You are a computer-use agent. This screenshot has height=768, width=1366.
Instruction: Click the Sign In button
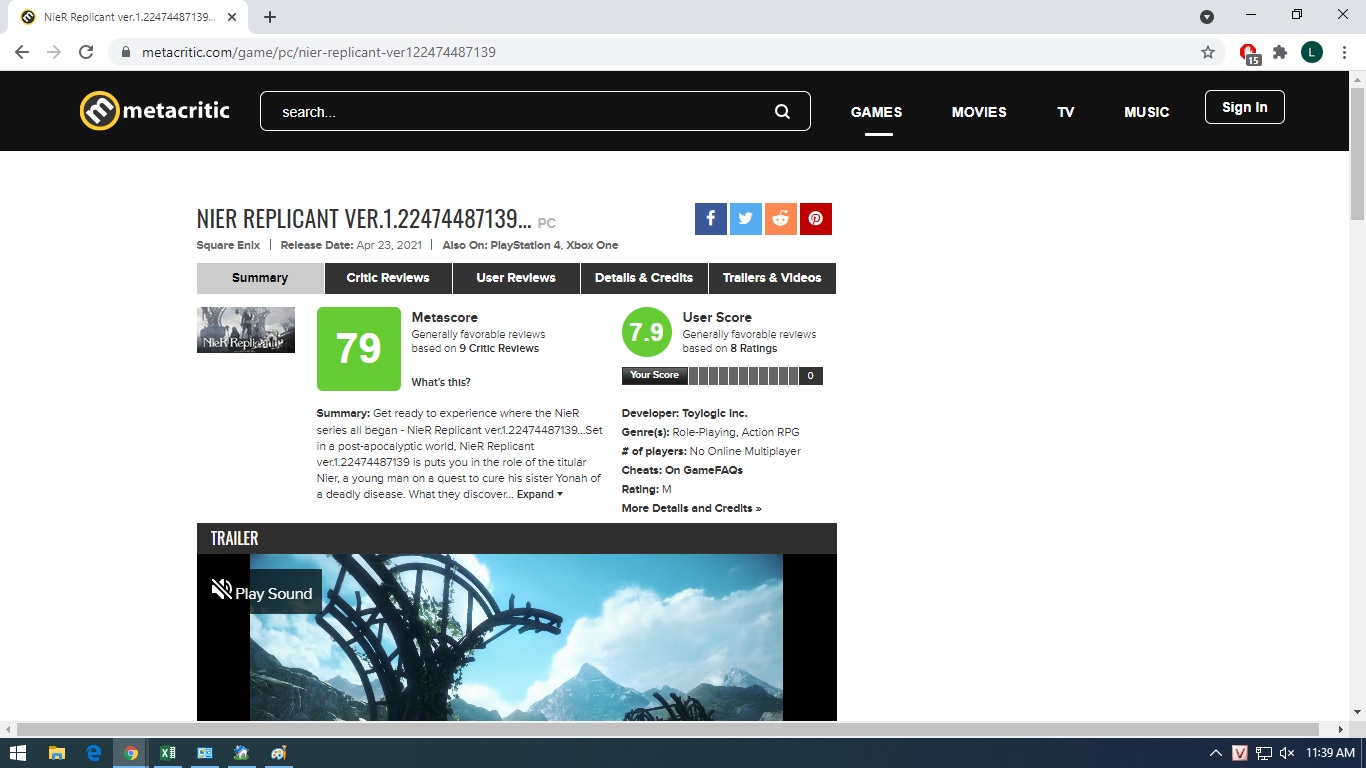tap(1245, 107)
